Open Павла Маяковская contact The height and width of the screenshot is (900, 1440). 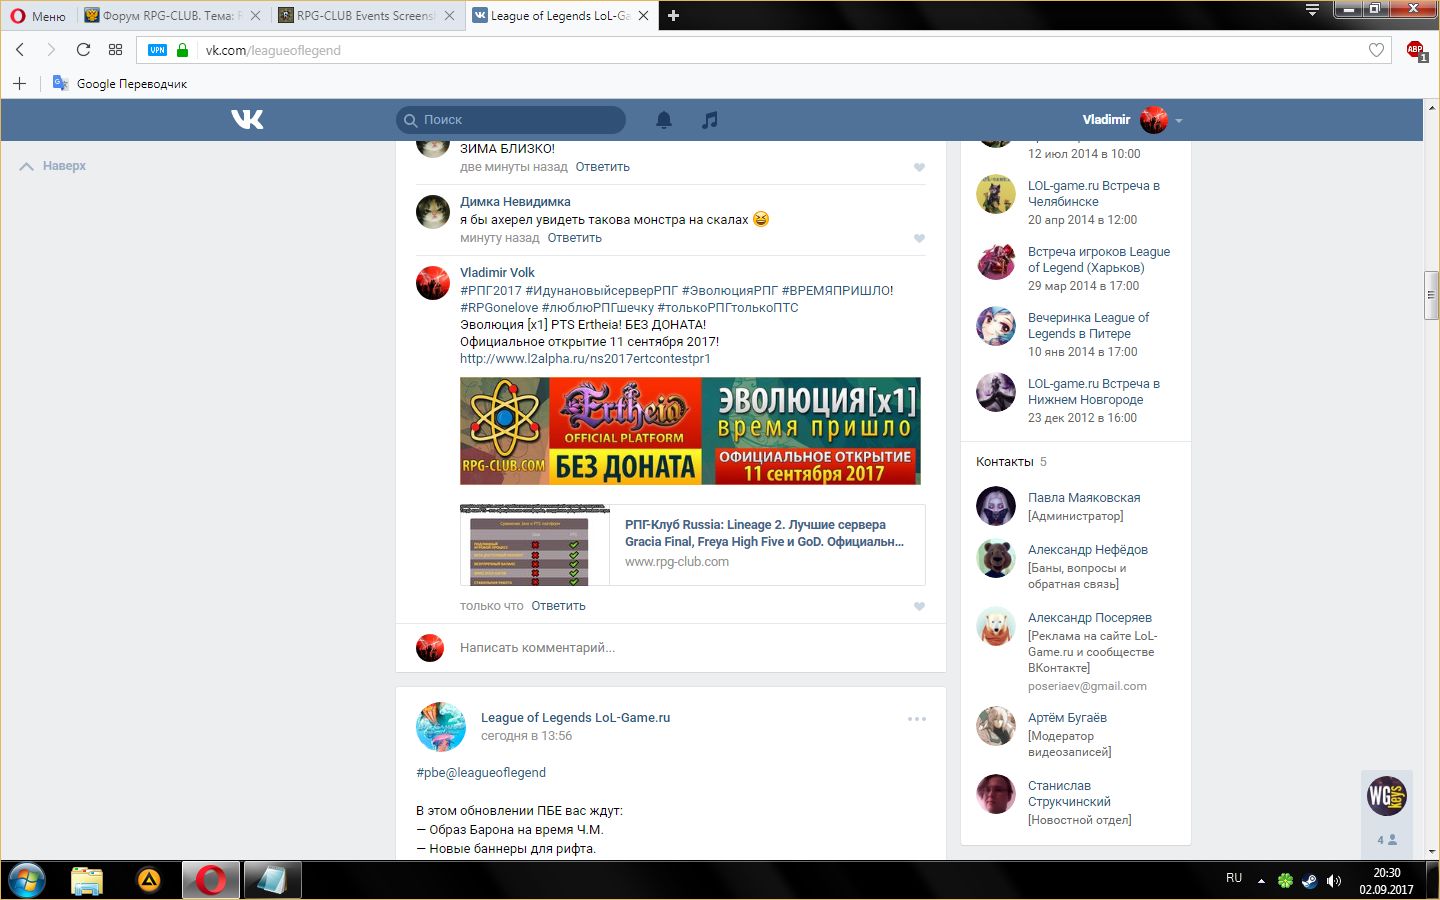coord(1084,497)
